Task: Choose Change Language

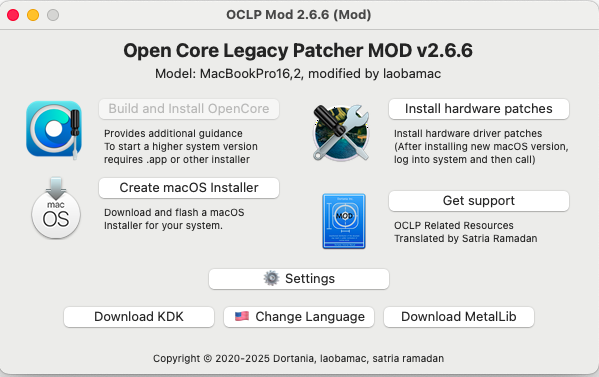Action: [x=299, y=317]
